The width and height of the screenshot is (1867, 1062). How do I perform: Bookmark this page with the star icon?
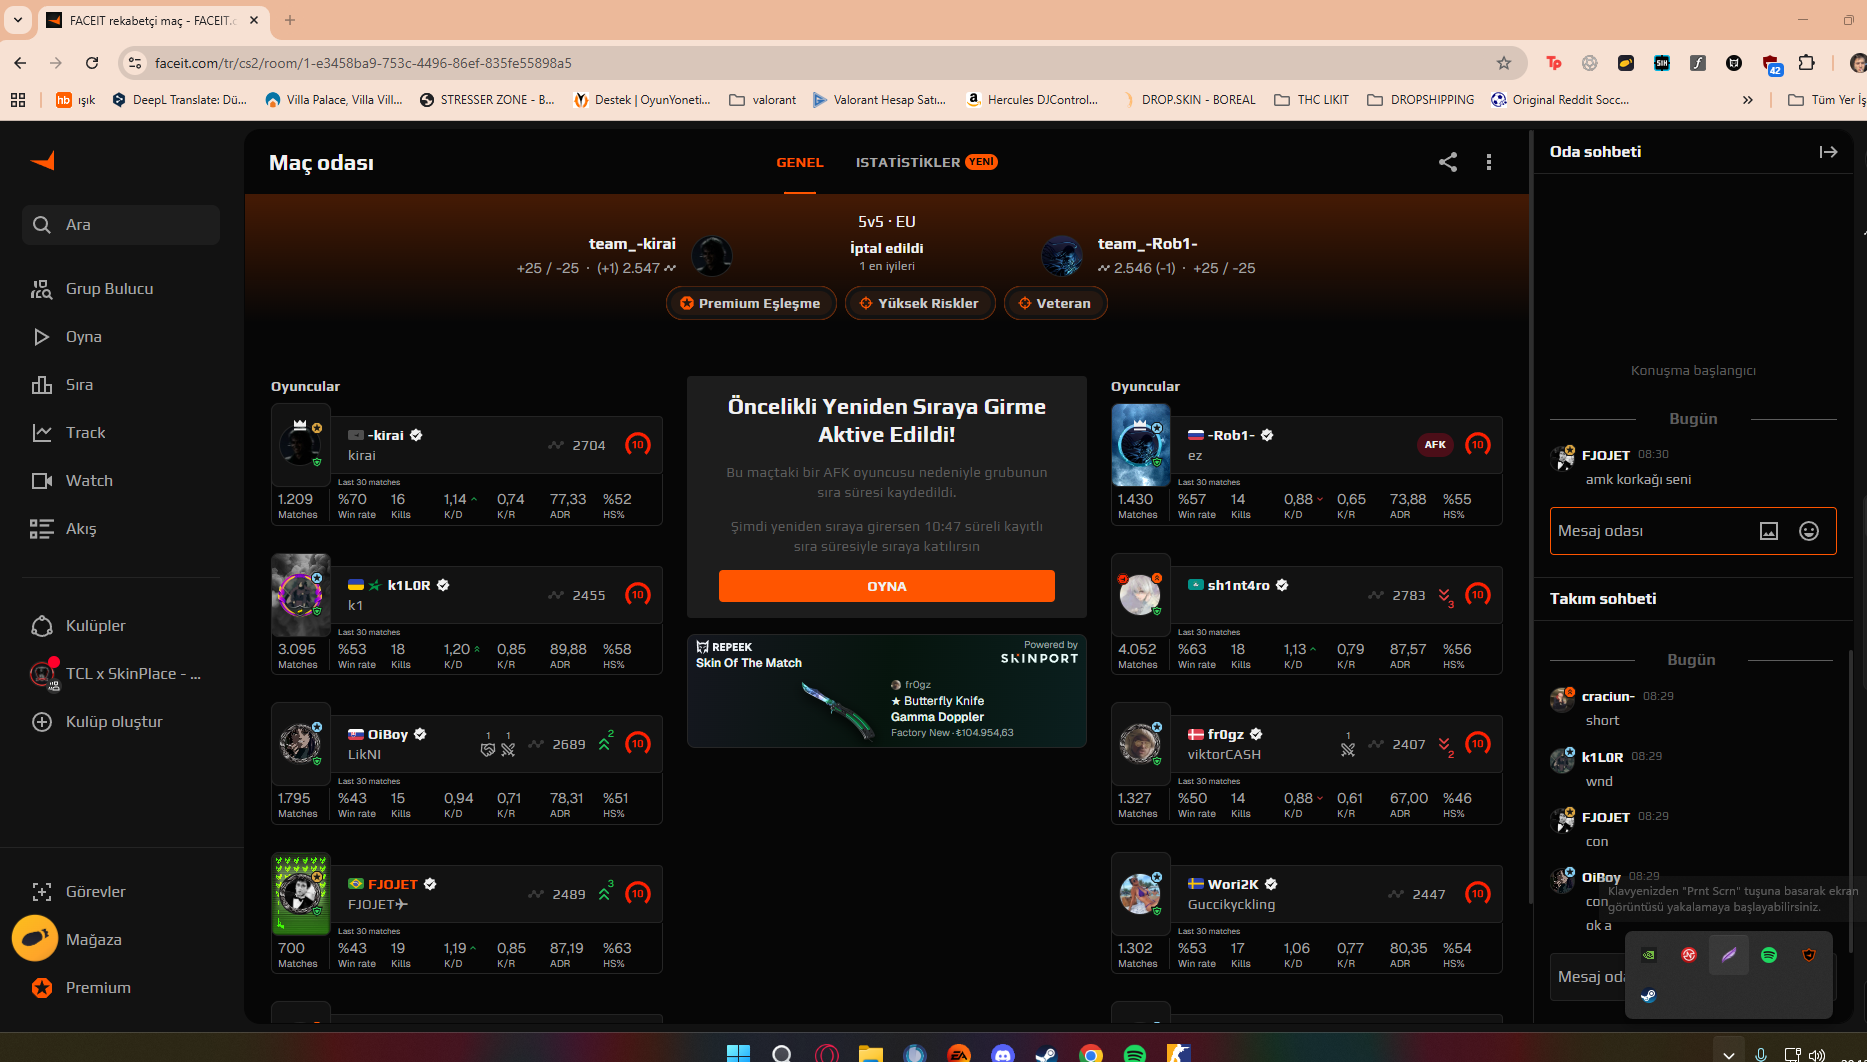pyautogui.click(x=1504, y=63)
